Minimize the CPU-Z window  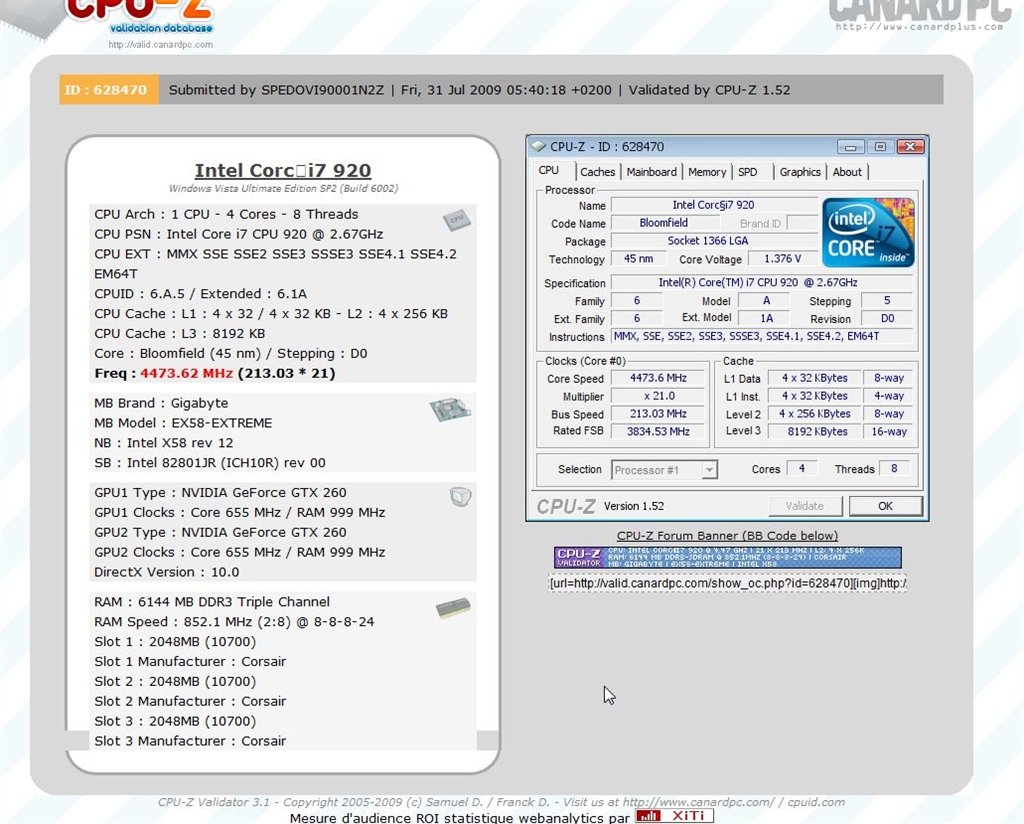click(850, 147)
